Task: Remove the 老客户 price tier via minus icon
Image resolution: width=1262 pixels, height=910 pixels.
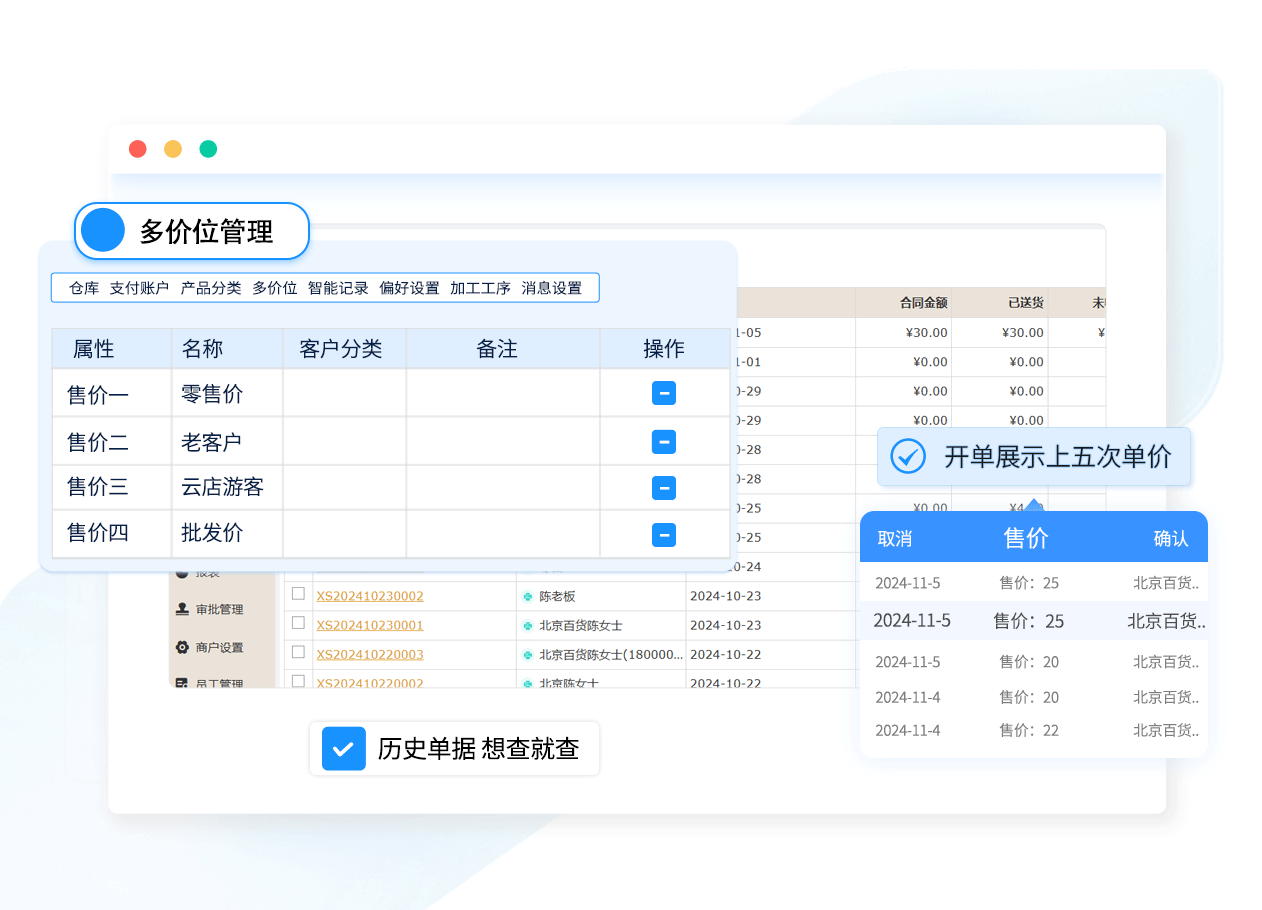Action: click(x=663, y=441)
